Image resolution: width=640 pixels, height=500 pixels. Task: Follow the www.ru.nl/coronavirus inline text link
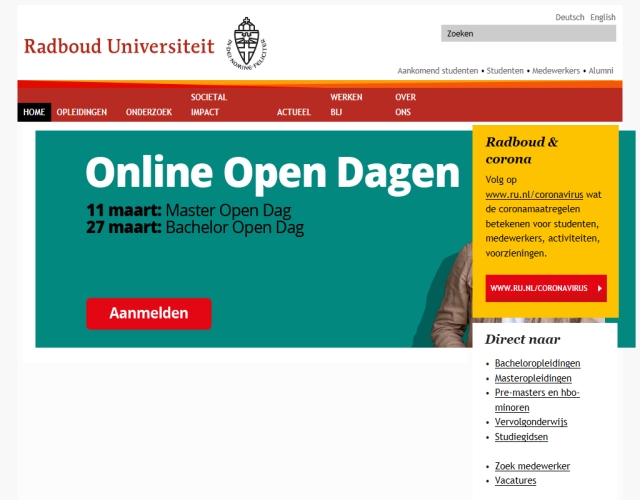(x=534, y=195)
